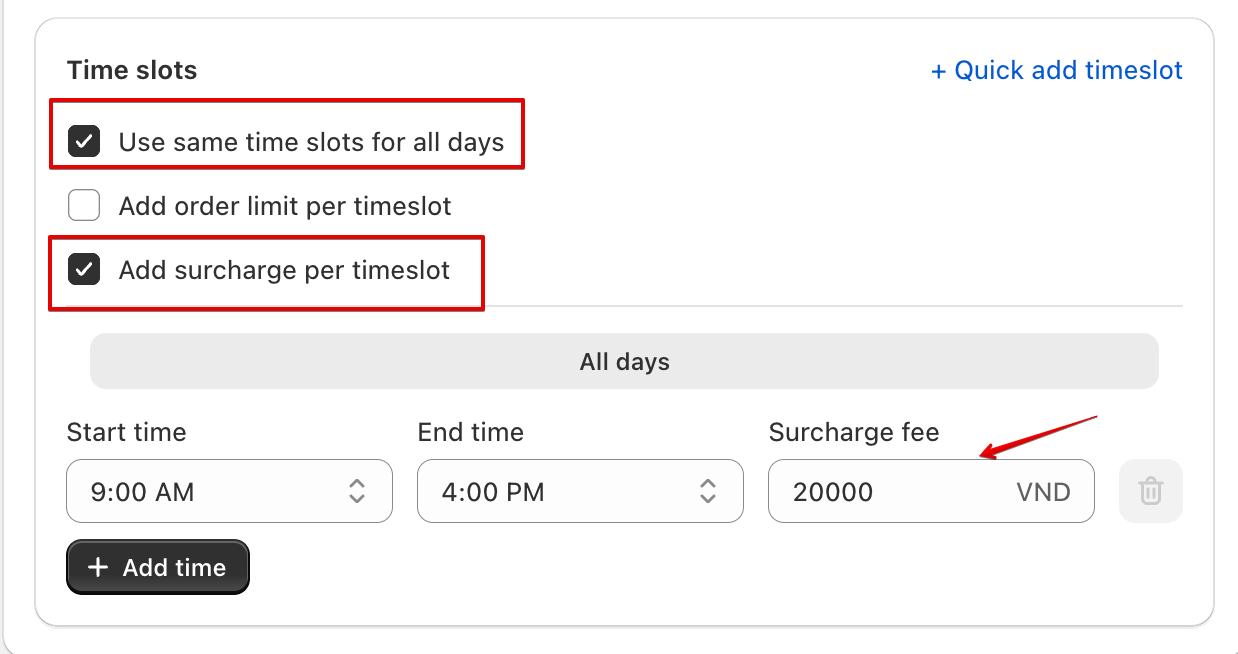Click the checkmark inside Use same time slots checkbox
The image size is (1238, 654).
point(84,141)
